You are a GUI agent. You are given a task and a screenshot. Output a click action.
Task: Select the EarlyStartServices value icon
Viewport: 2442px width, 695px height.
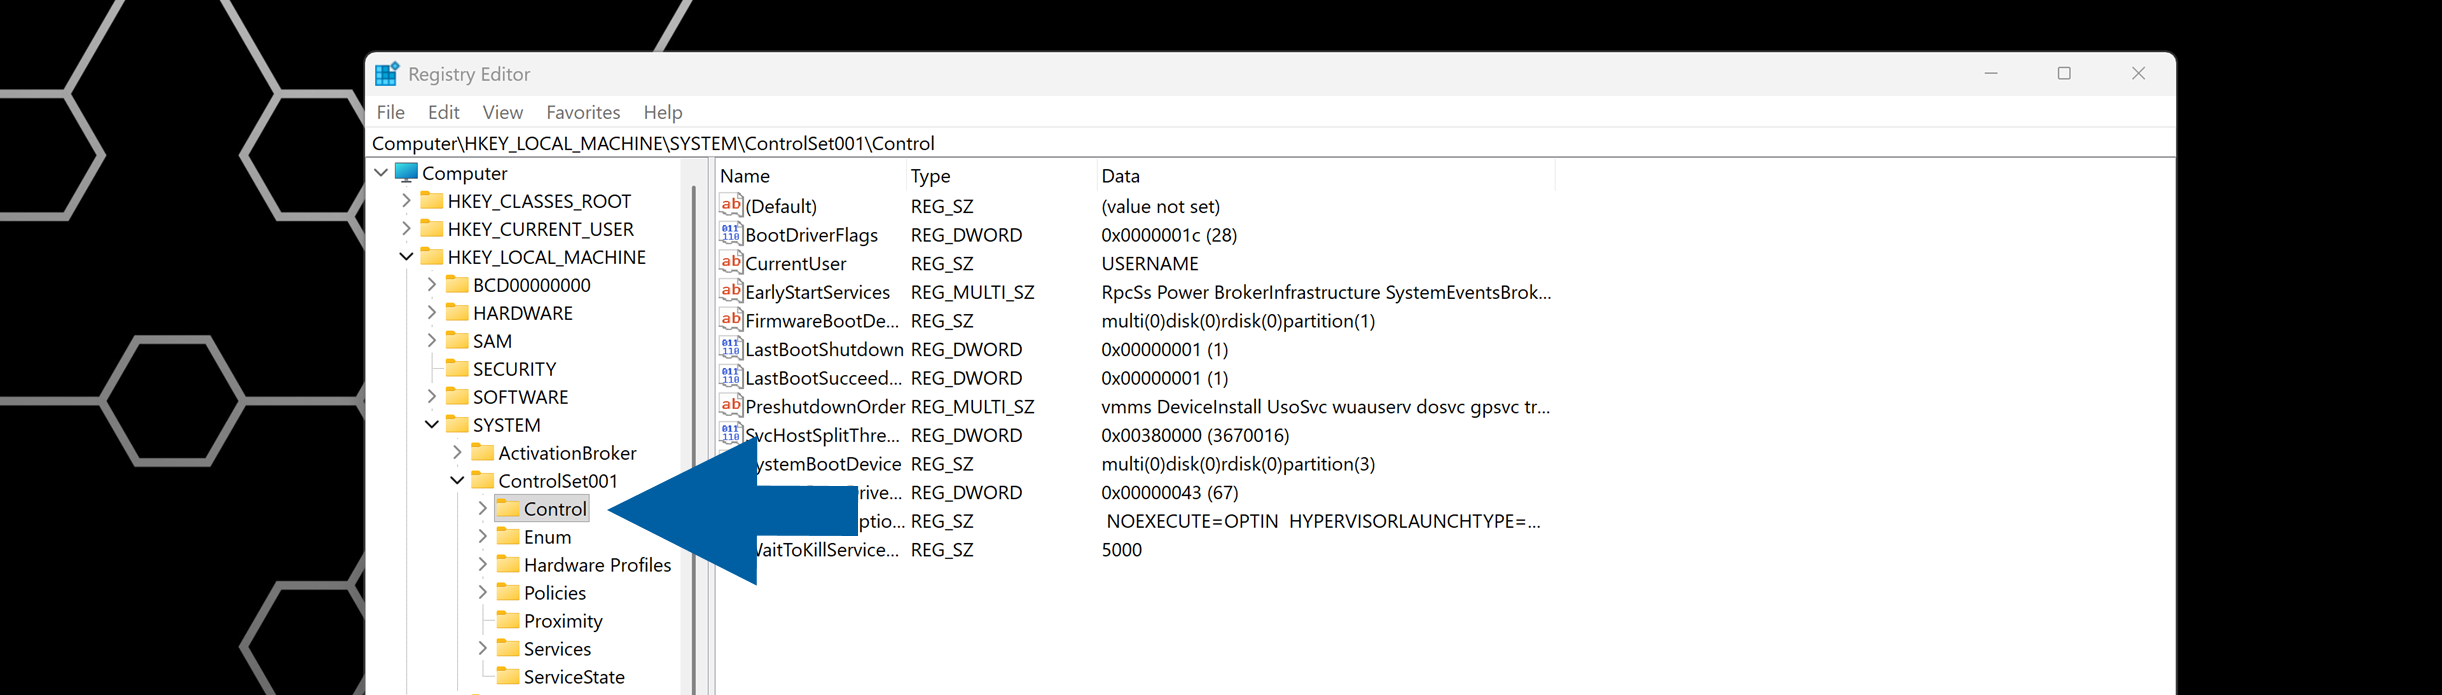[x=730, y=292]
